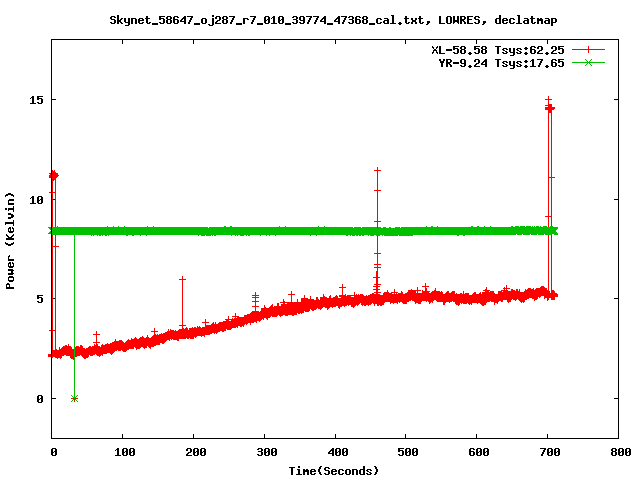
Task: Click the Time(Seconds) x-axis label
Action: 334,470
